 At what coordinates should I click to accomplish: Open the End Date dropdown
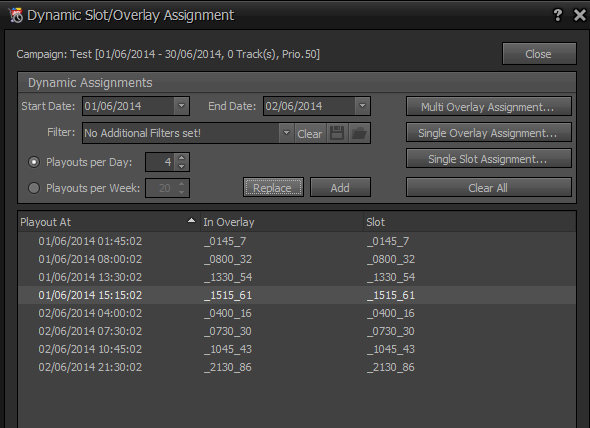(362, 106)
